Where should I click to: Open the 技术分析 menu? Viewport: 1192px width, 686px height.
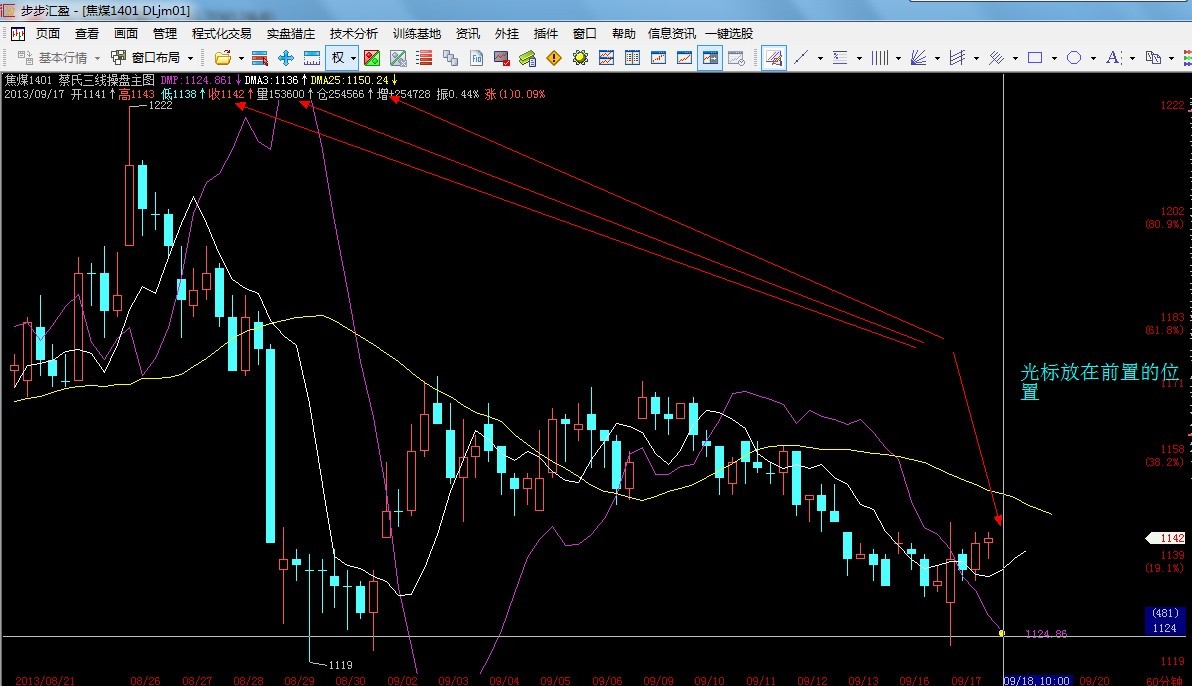(354, 33)
